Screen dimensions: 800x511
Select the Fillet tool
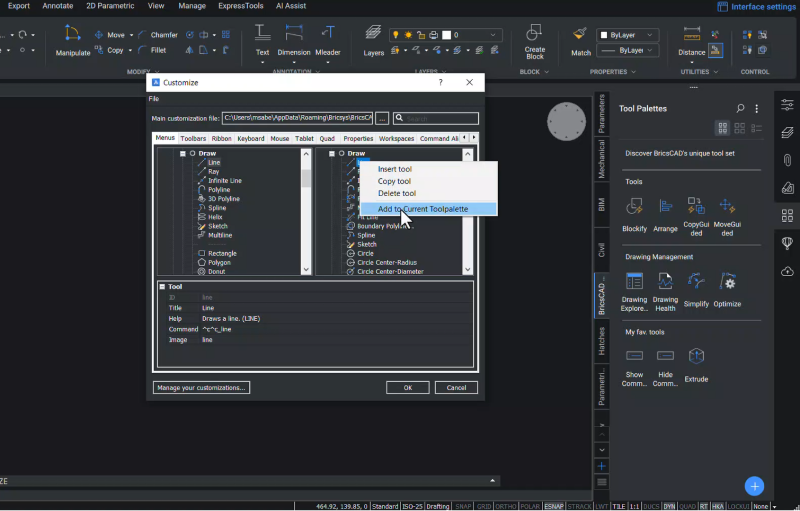[153, 50]
